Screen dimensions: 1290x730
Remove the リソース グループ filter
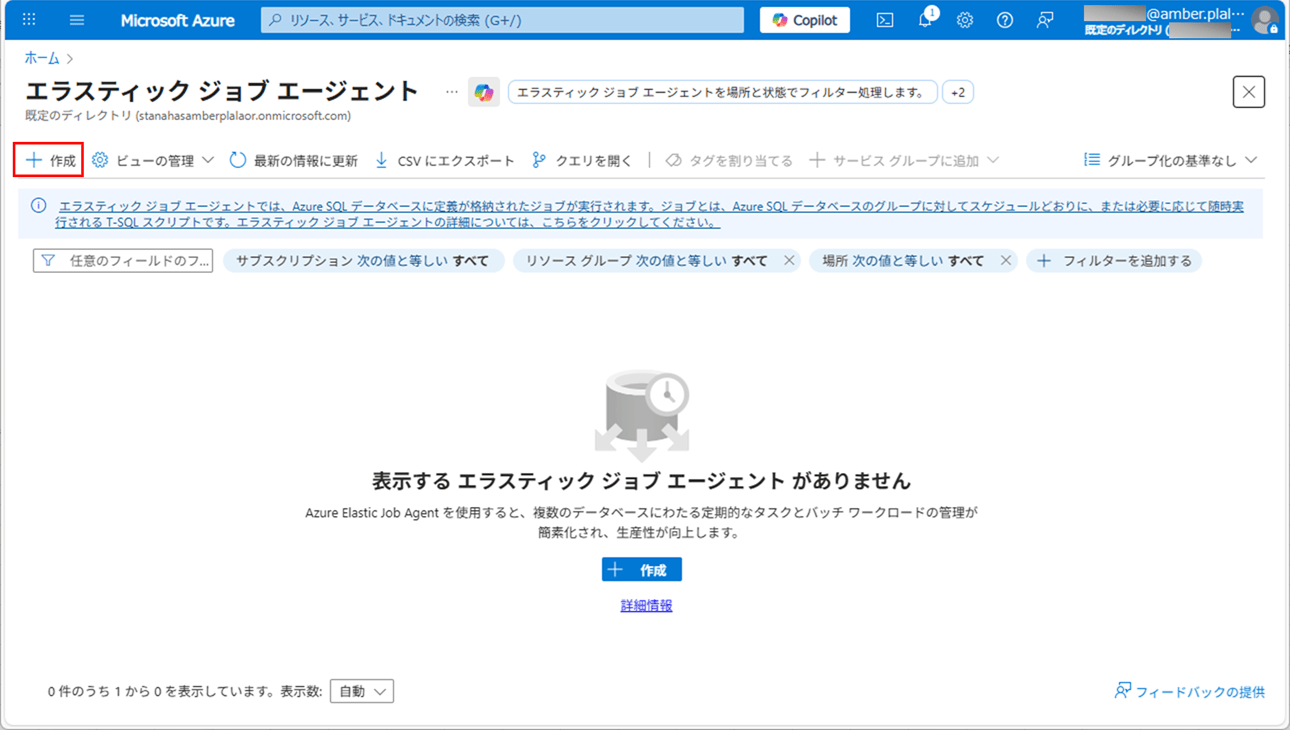click(x=789, y=261)
